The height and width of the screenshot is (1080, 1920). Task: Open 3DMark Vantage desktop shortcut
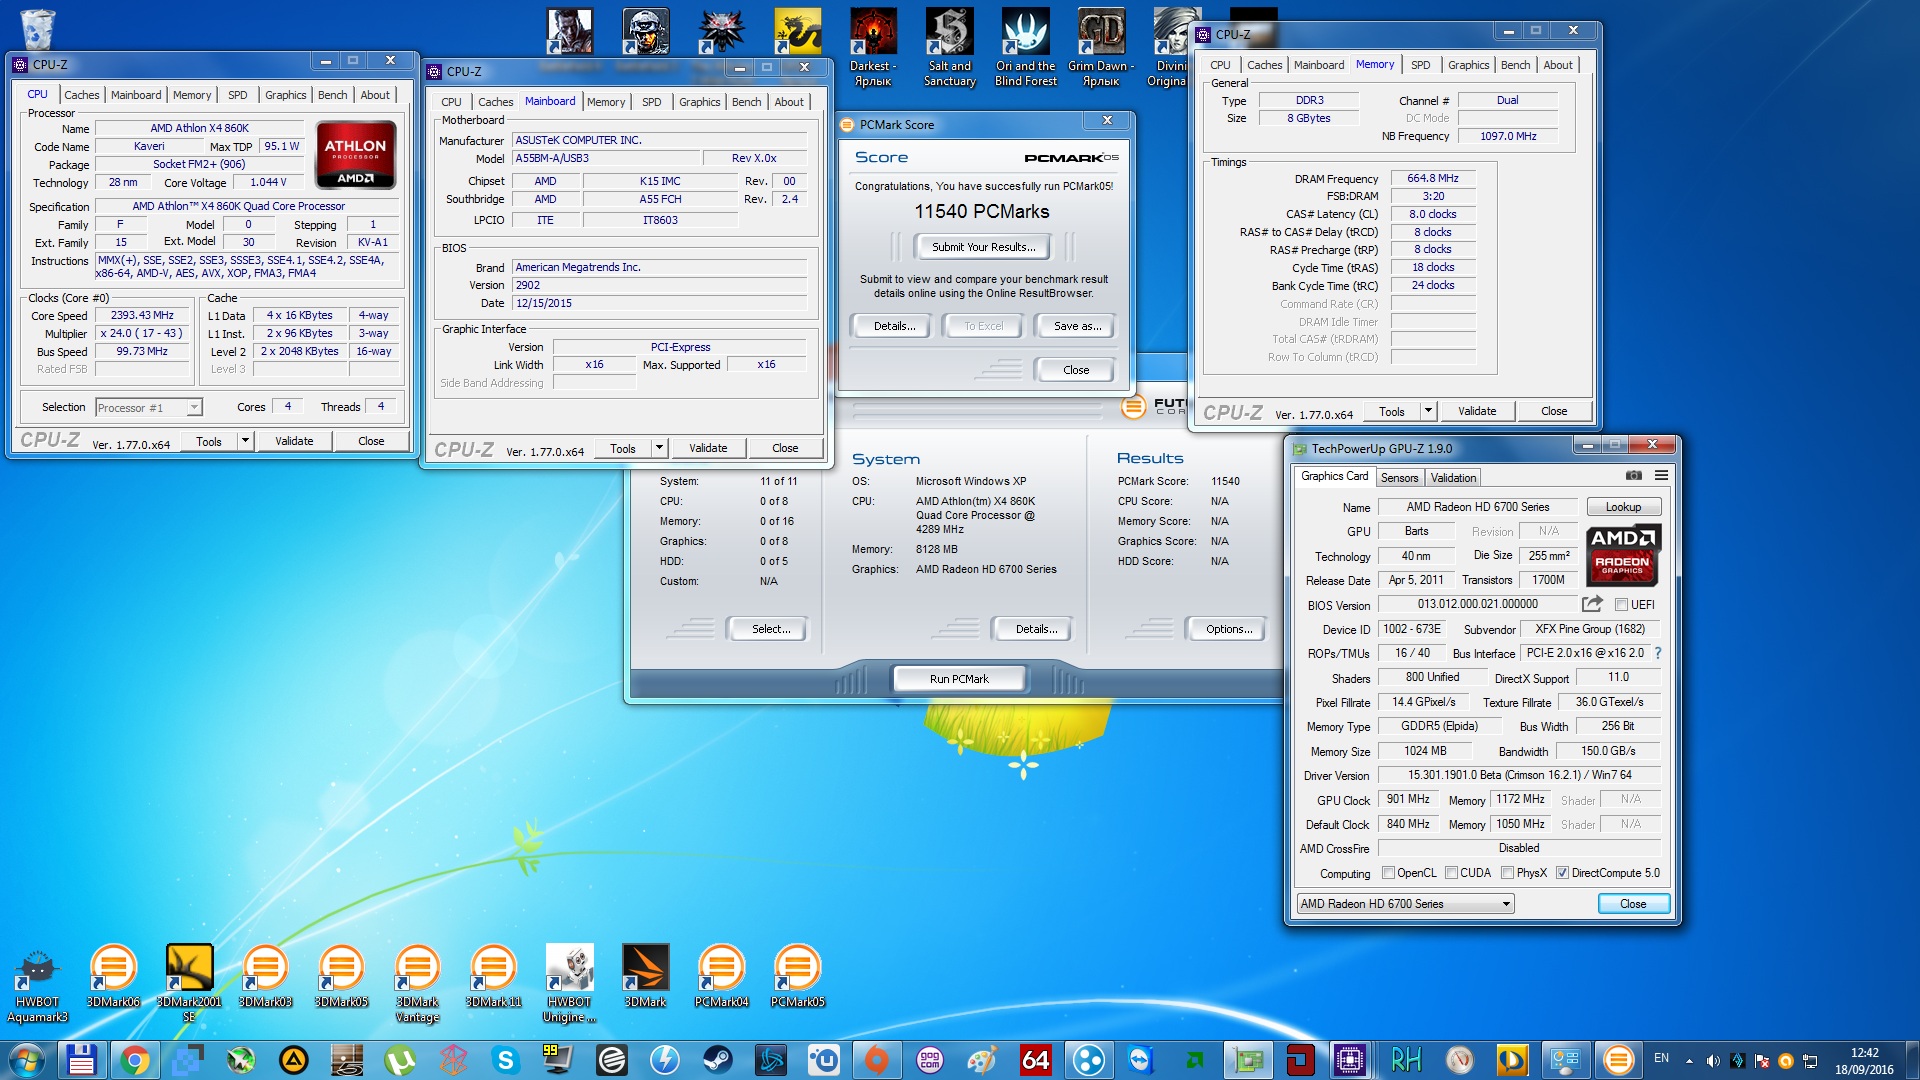pyautogui.click(x=417, y=984)
